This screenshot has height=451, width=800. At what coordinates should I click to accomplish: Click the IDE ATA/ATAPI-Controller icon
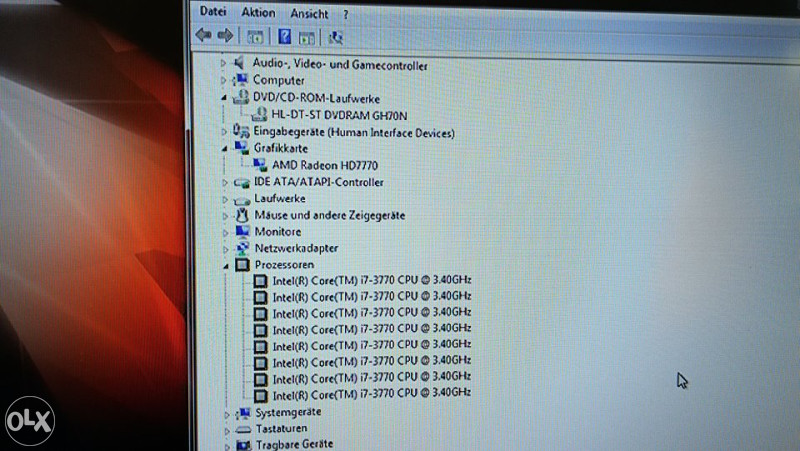241,182
